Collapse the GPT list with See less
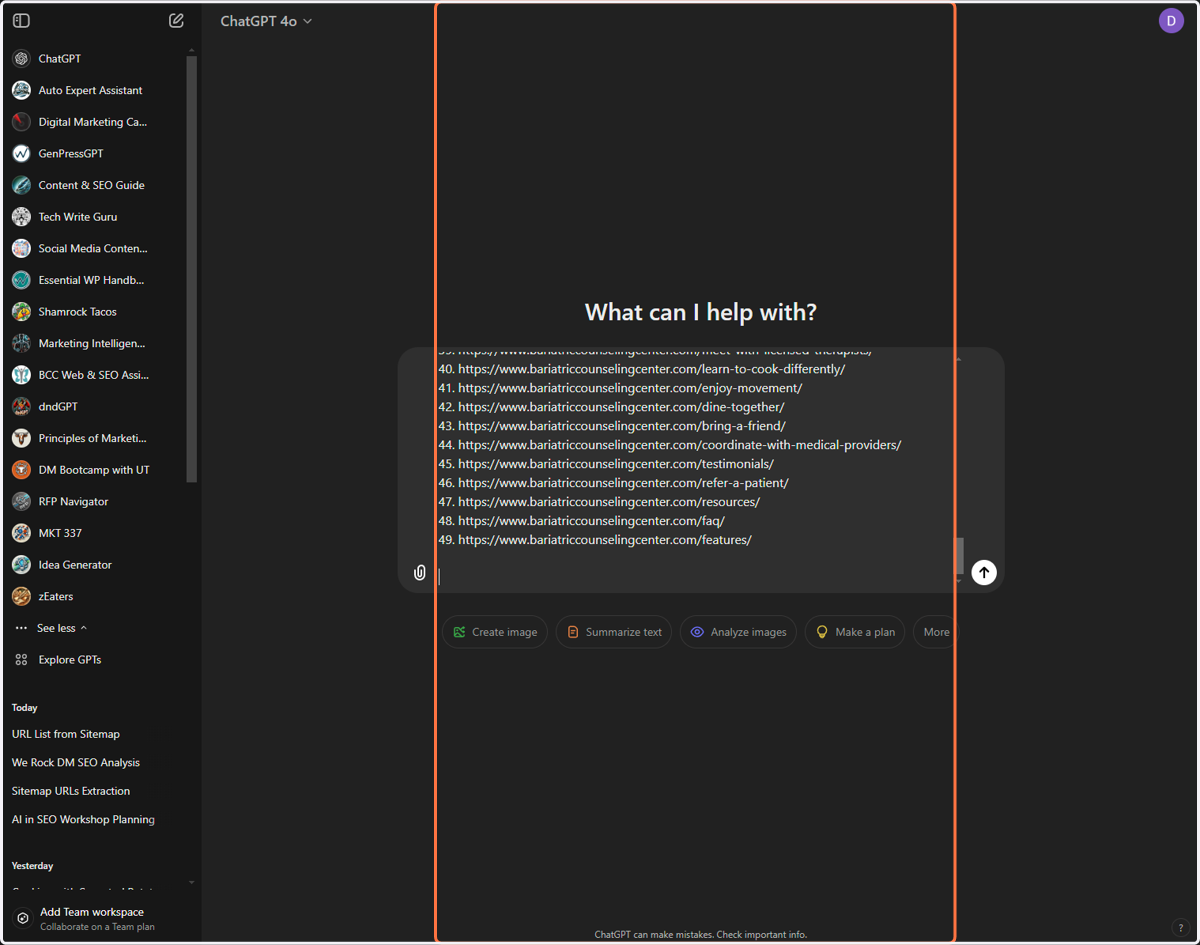1200x945 pixels. coord(62,628)
